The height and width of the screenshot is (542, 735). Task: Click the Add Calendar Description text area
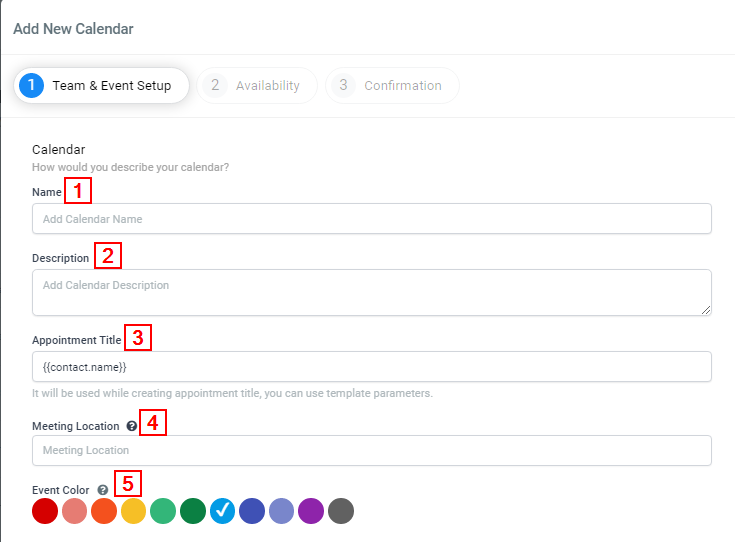click(371, 292)
